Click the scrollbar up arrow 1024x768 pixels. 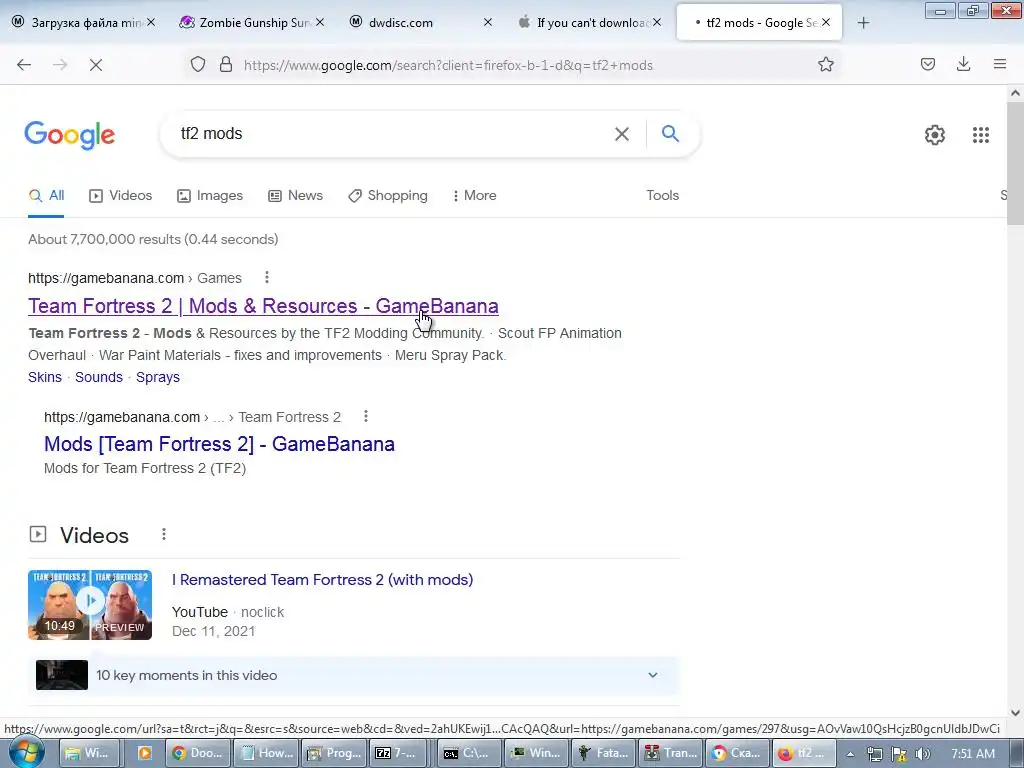1015,93
